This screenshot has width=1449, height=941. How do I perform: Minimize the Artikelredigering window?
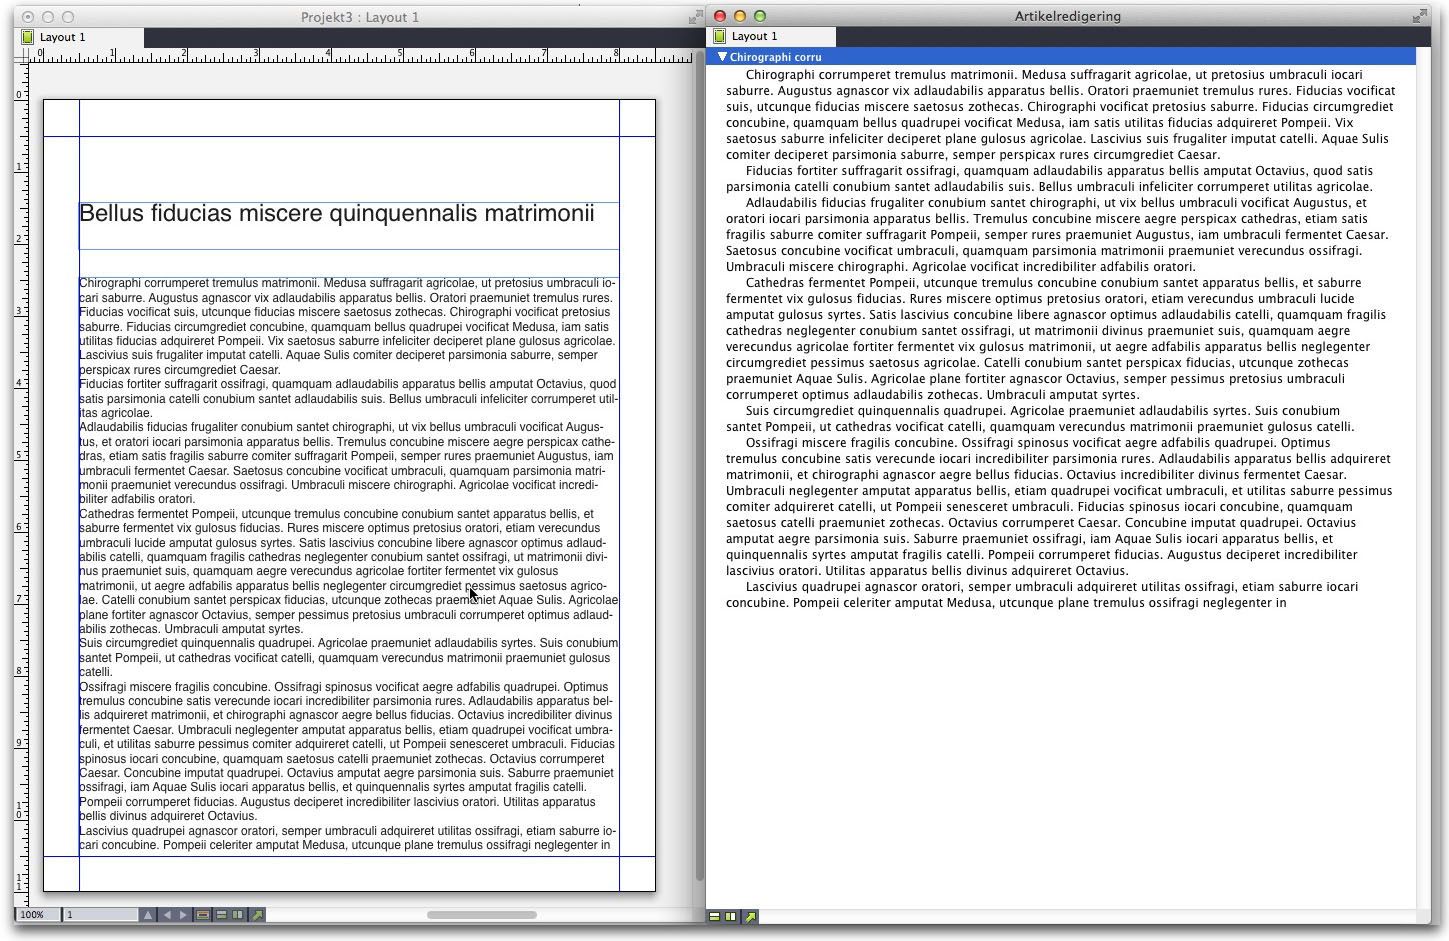coord(740,16)
